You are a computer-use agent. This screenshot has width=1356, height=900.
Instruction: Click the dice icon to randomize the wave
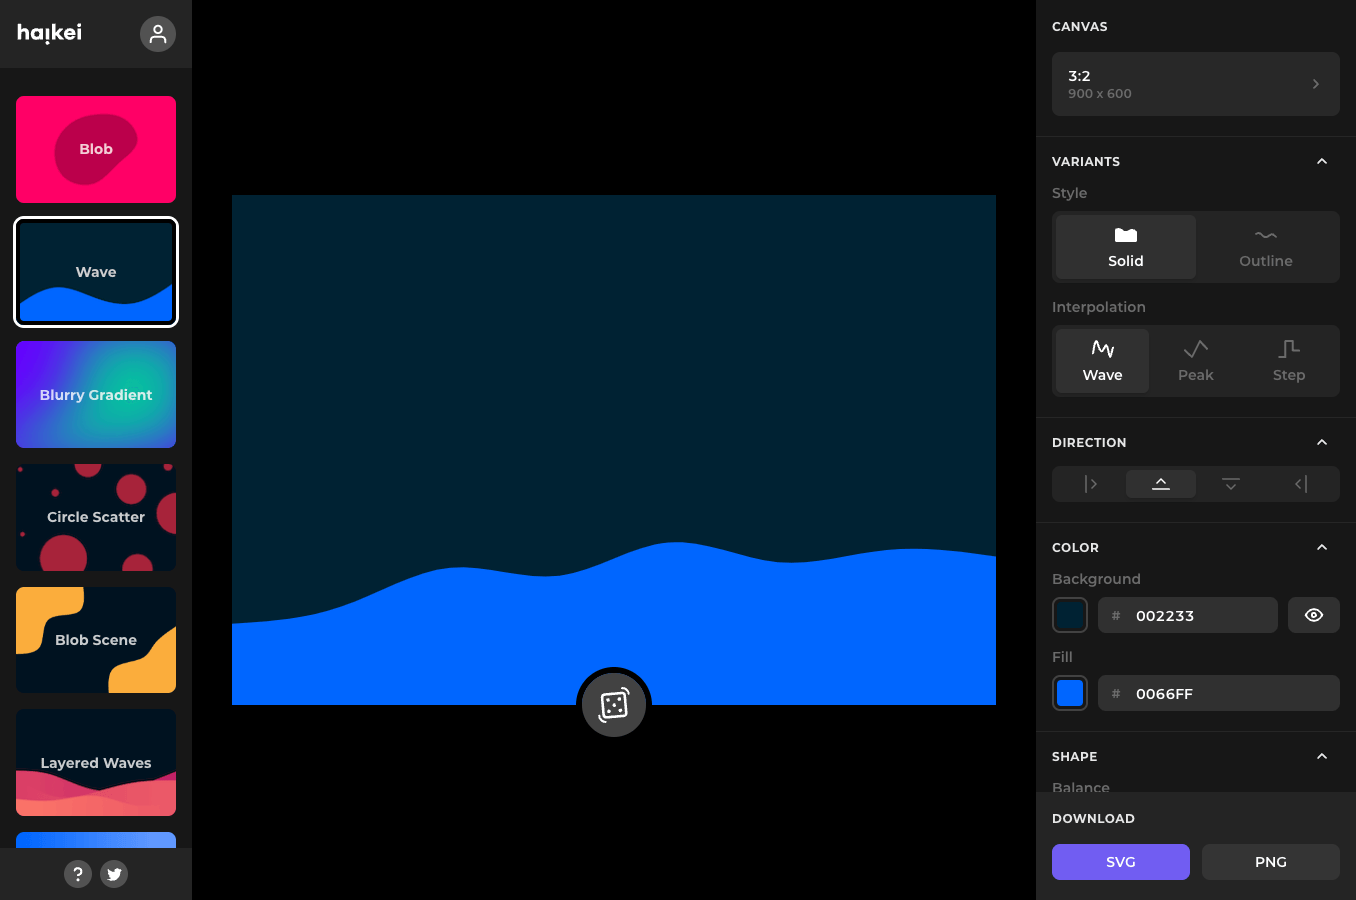tap(614, 703)
